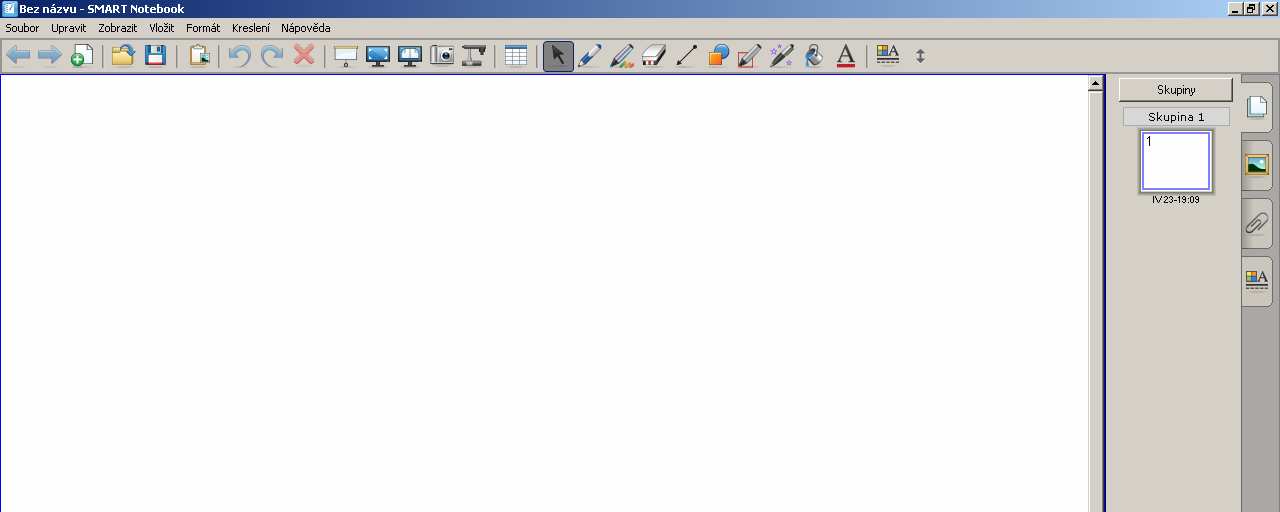The width and height of the screenshot is (1280, 512).
Task: Click the page scrollbar up arrow
Action: (1095, 84)
